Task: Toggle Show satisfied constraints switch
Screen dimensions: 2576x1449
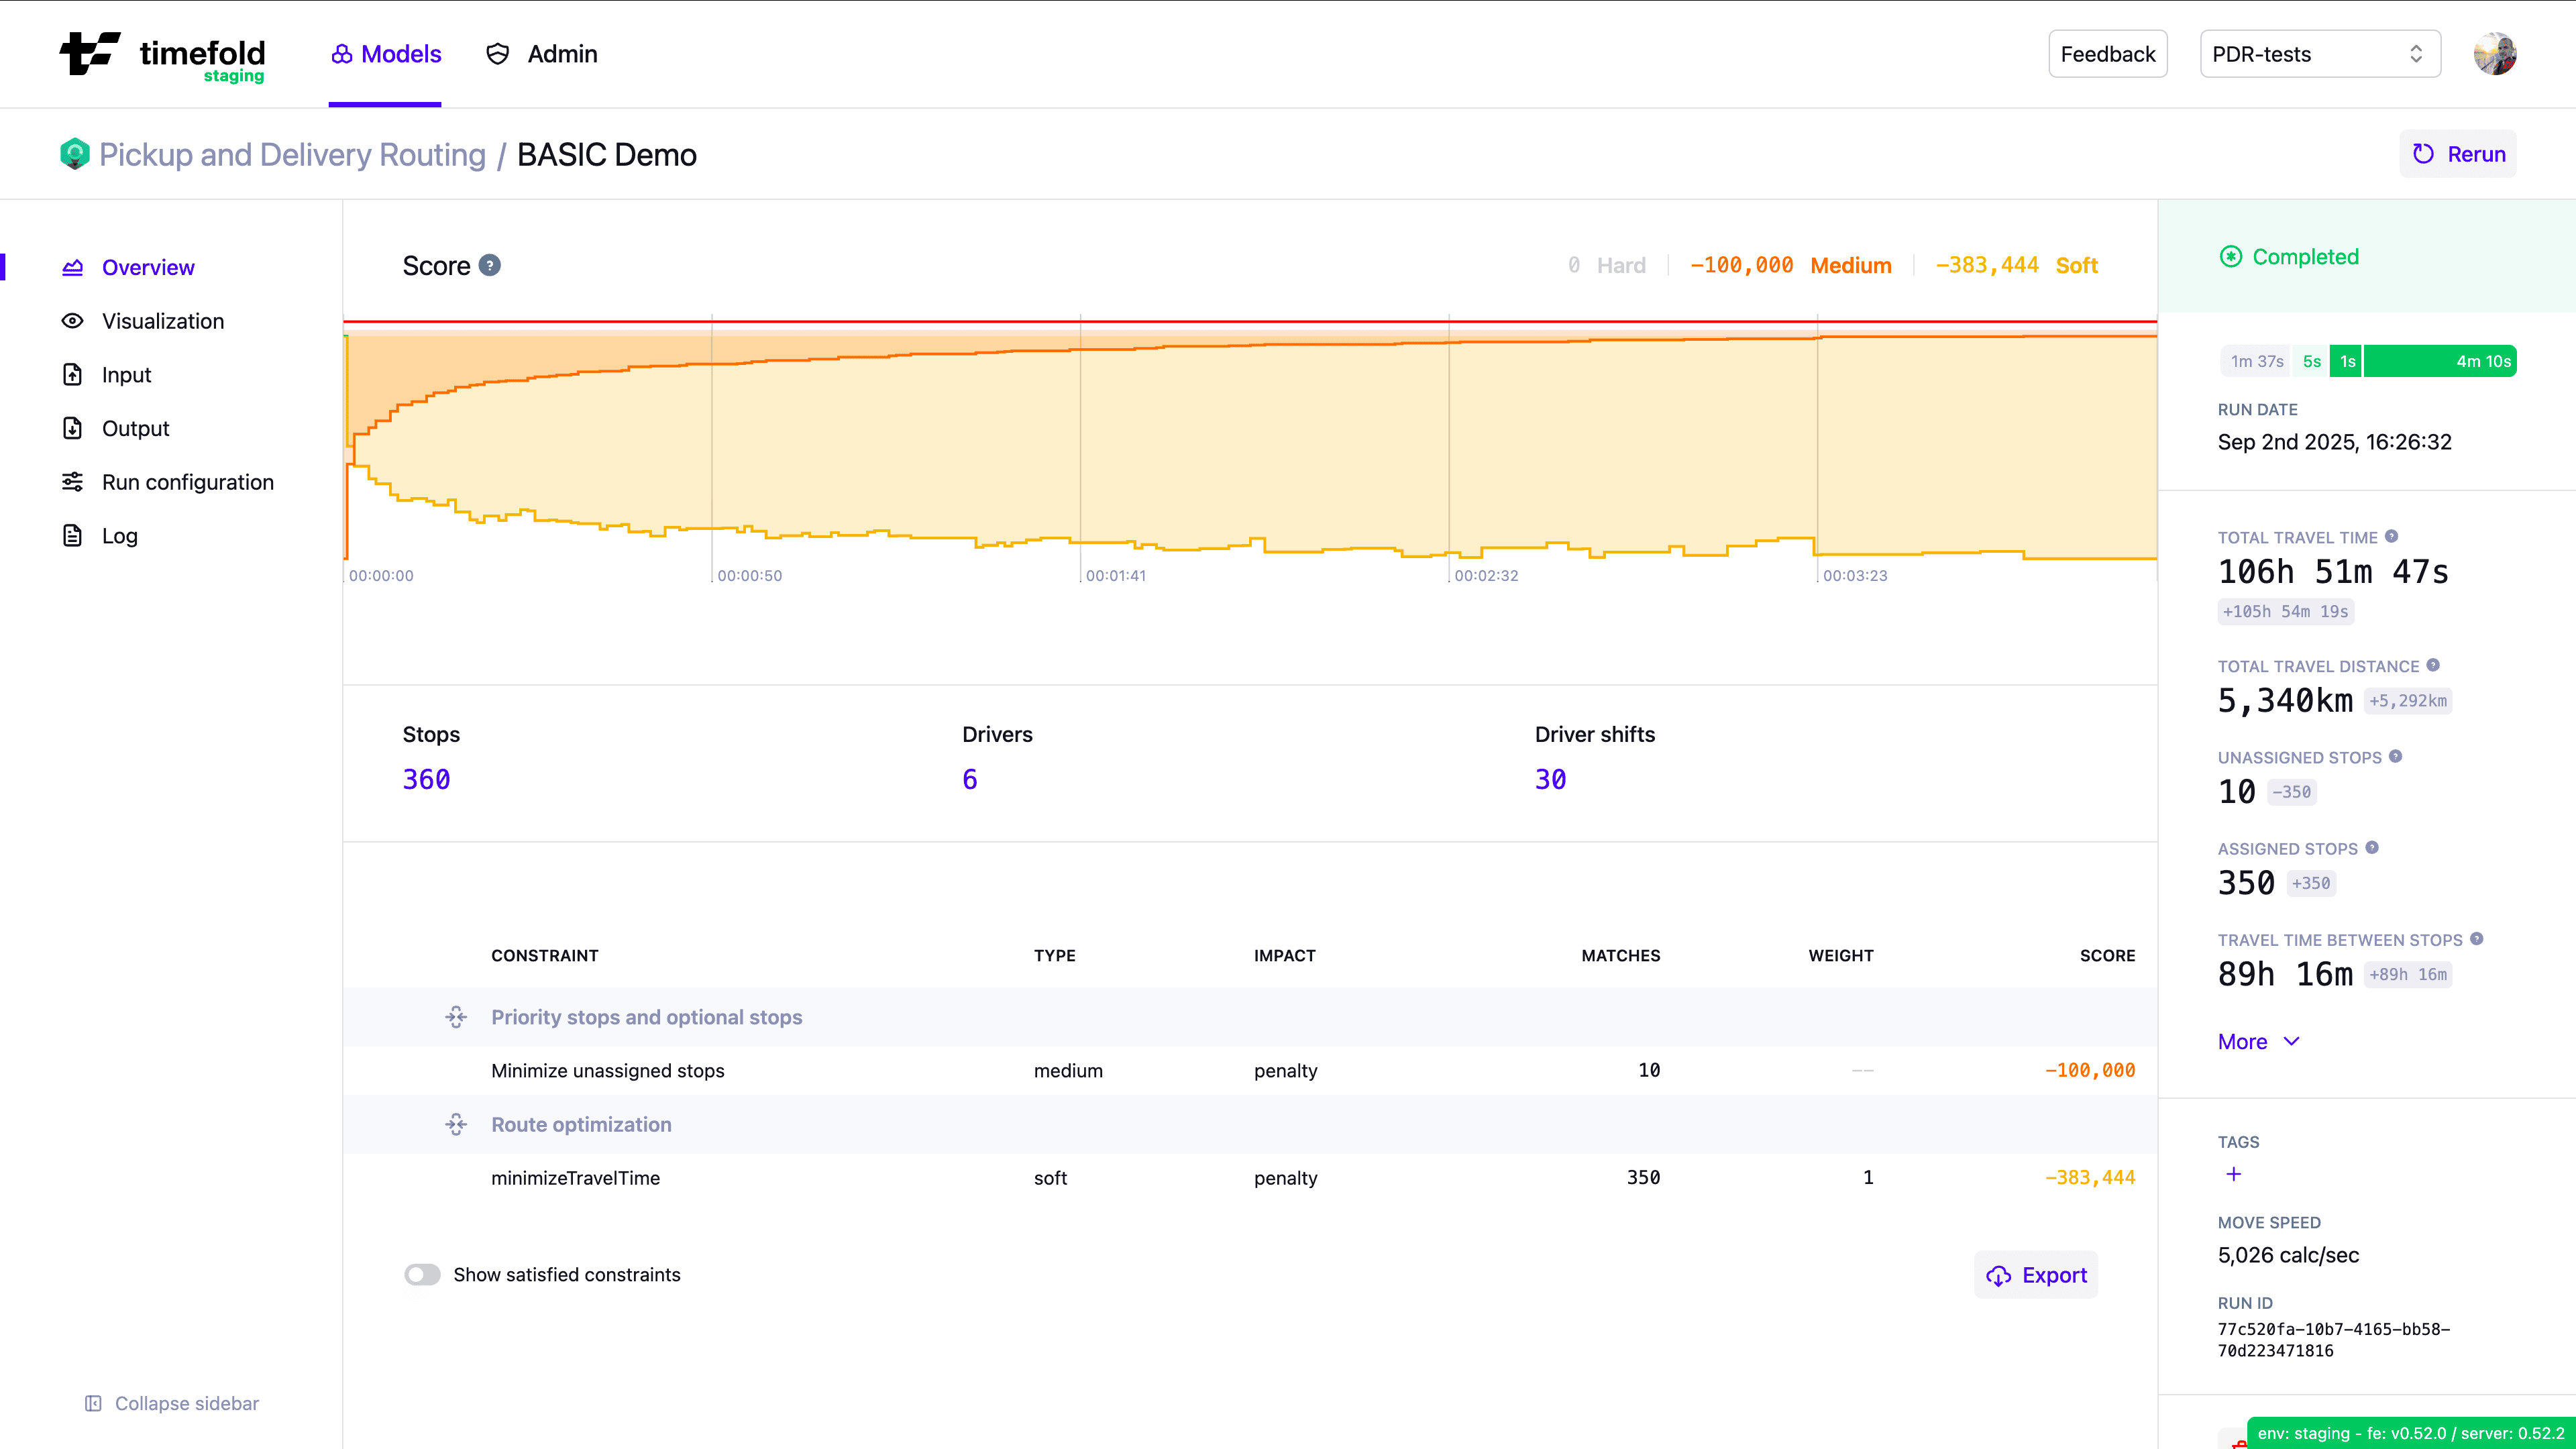Action: point(422,1274)
